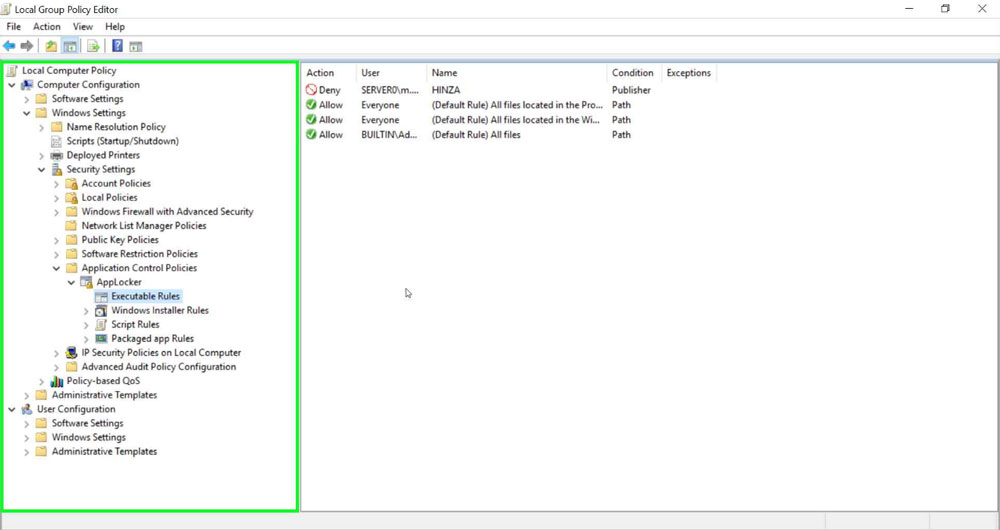Expand the Account Policies node
The height and width of the screenshot is (530, 1000).
pos(56,184)
